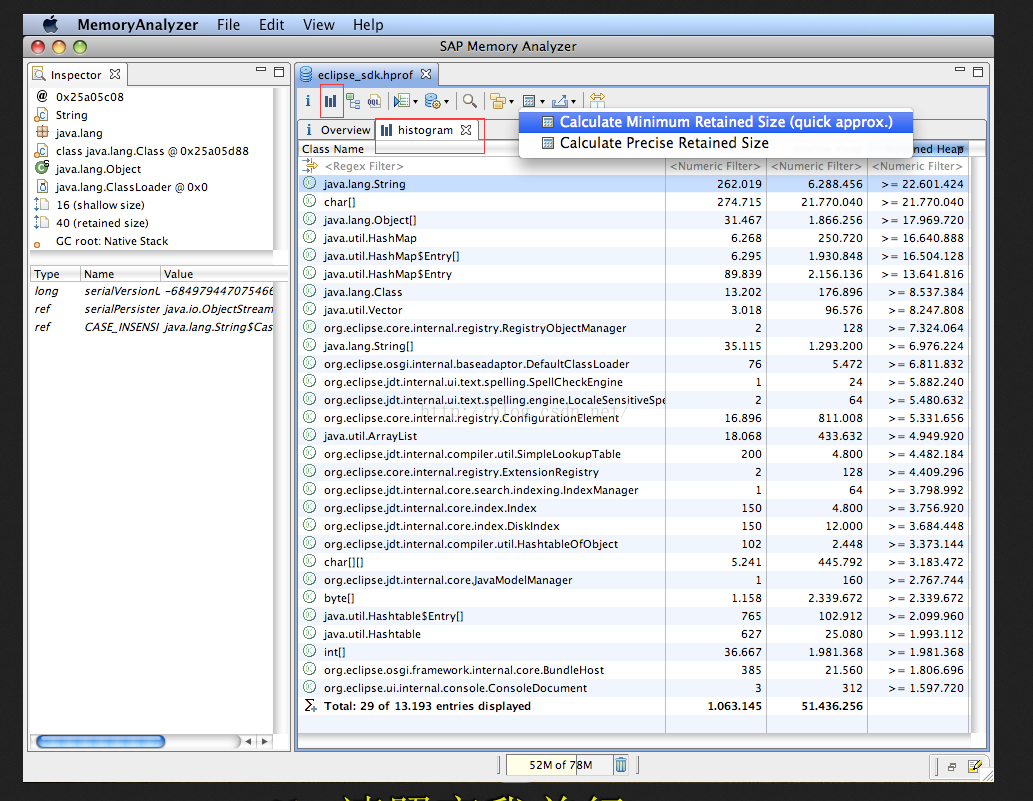Click the histogram toolbar icon
Image resolution: width=1033 pixels, height=801 pixels.
click(x=331, y=101)
